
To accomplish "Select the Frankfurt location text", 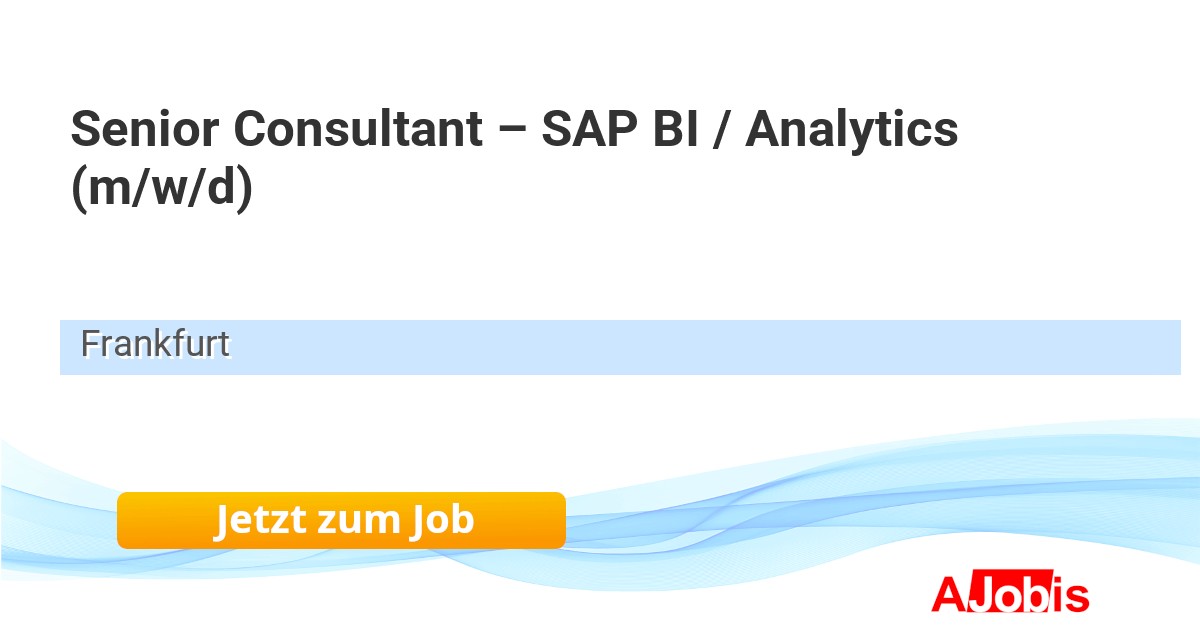I will pyautogui.click(x=155, y=344).
